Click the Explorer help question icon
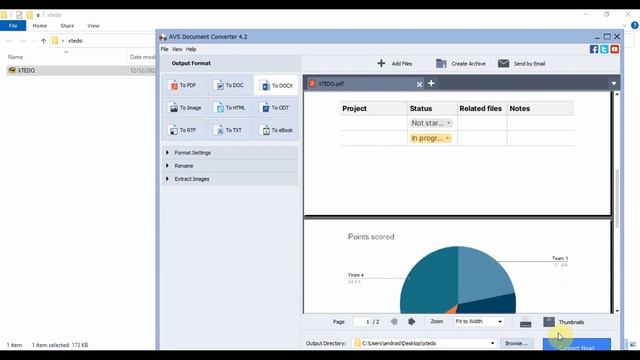Image resolution: width=640 pixels, height=360 pixels. coord(635,25)
